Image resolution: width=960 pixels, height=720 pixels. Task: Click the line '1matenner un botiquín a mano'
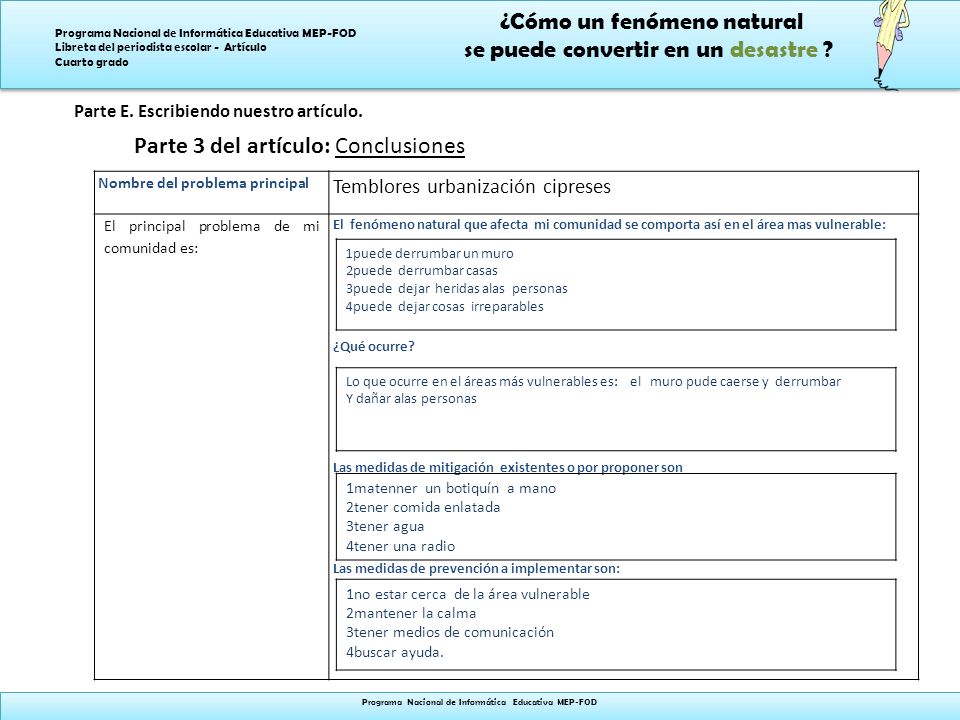[x=451, y=489]
